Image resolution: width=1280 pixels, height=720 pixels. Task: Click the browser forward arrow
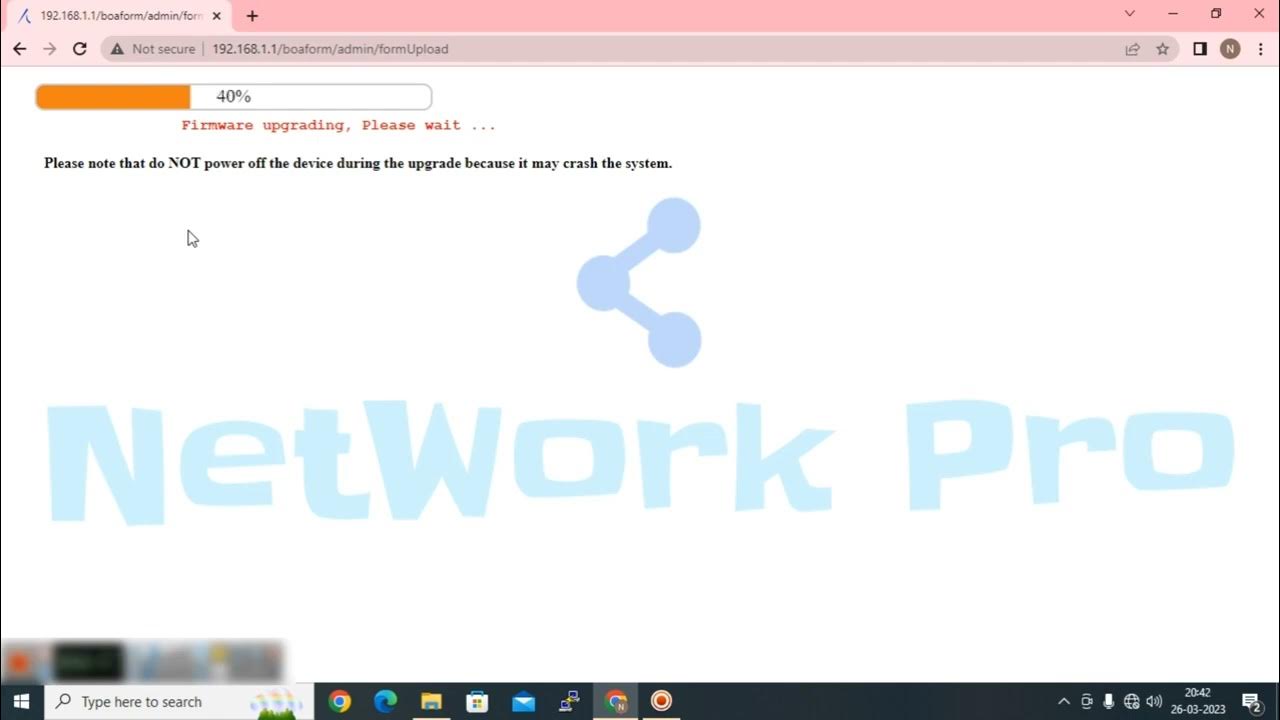[x=49, y=49]
